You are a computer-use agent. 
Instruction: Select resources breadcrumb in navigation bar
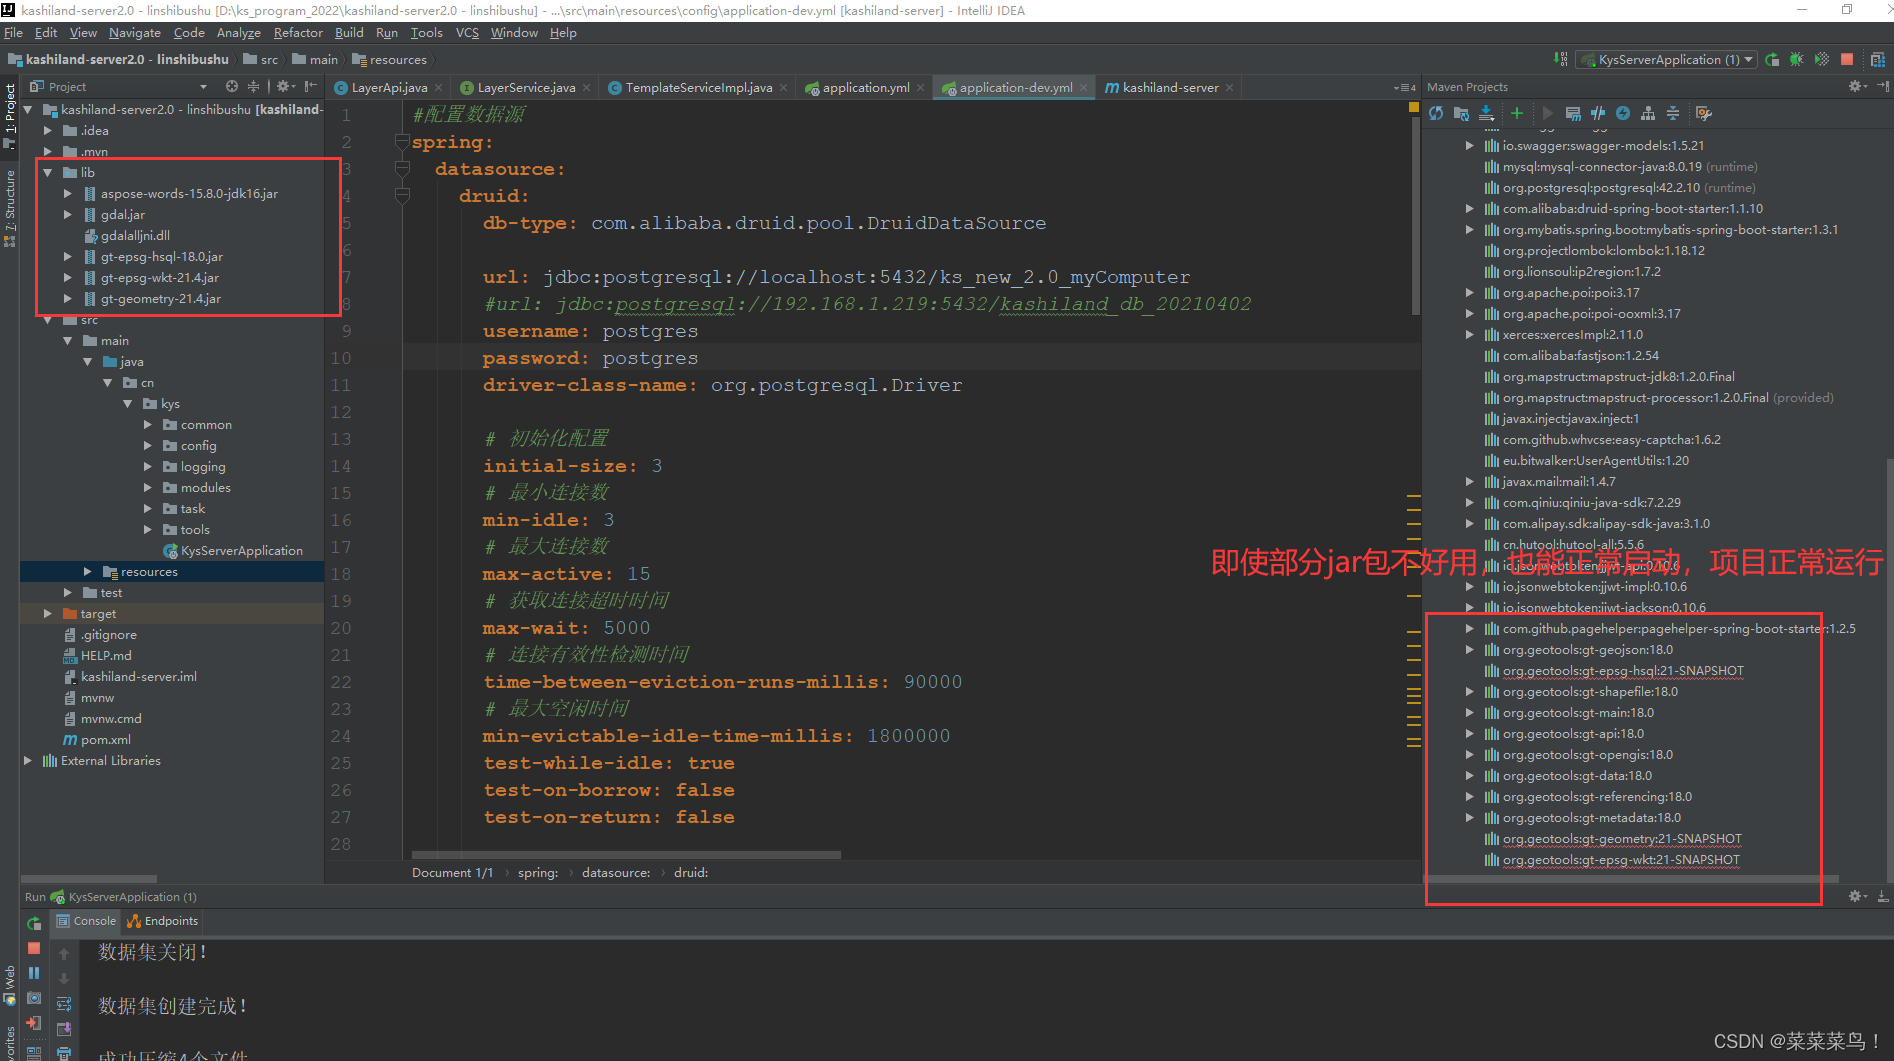point(390,60)
